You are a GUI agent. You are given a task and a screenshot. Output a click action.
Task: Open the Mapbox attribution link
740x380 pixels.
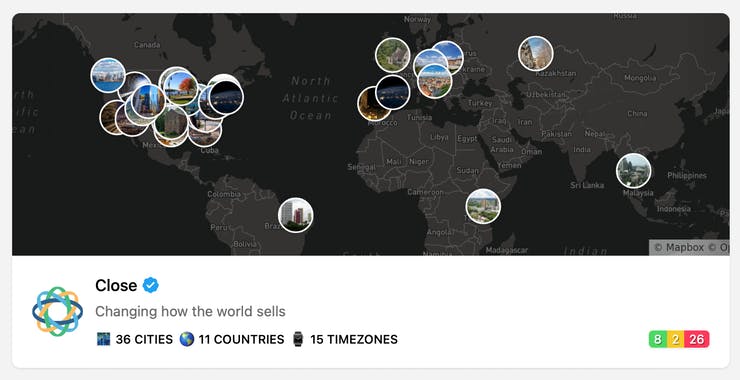(x=679, y=247)
